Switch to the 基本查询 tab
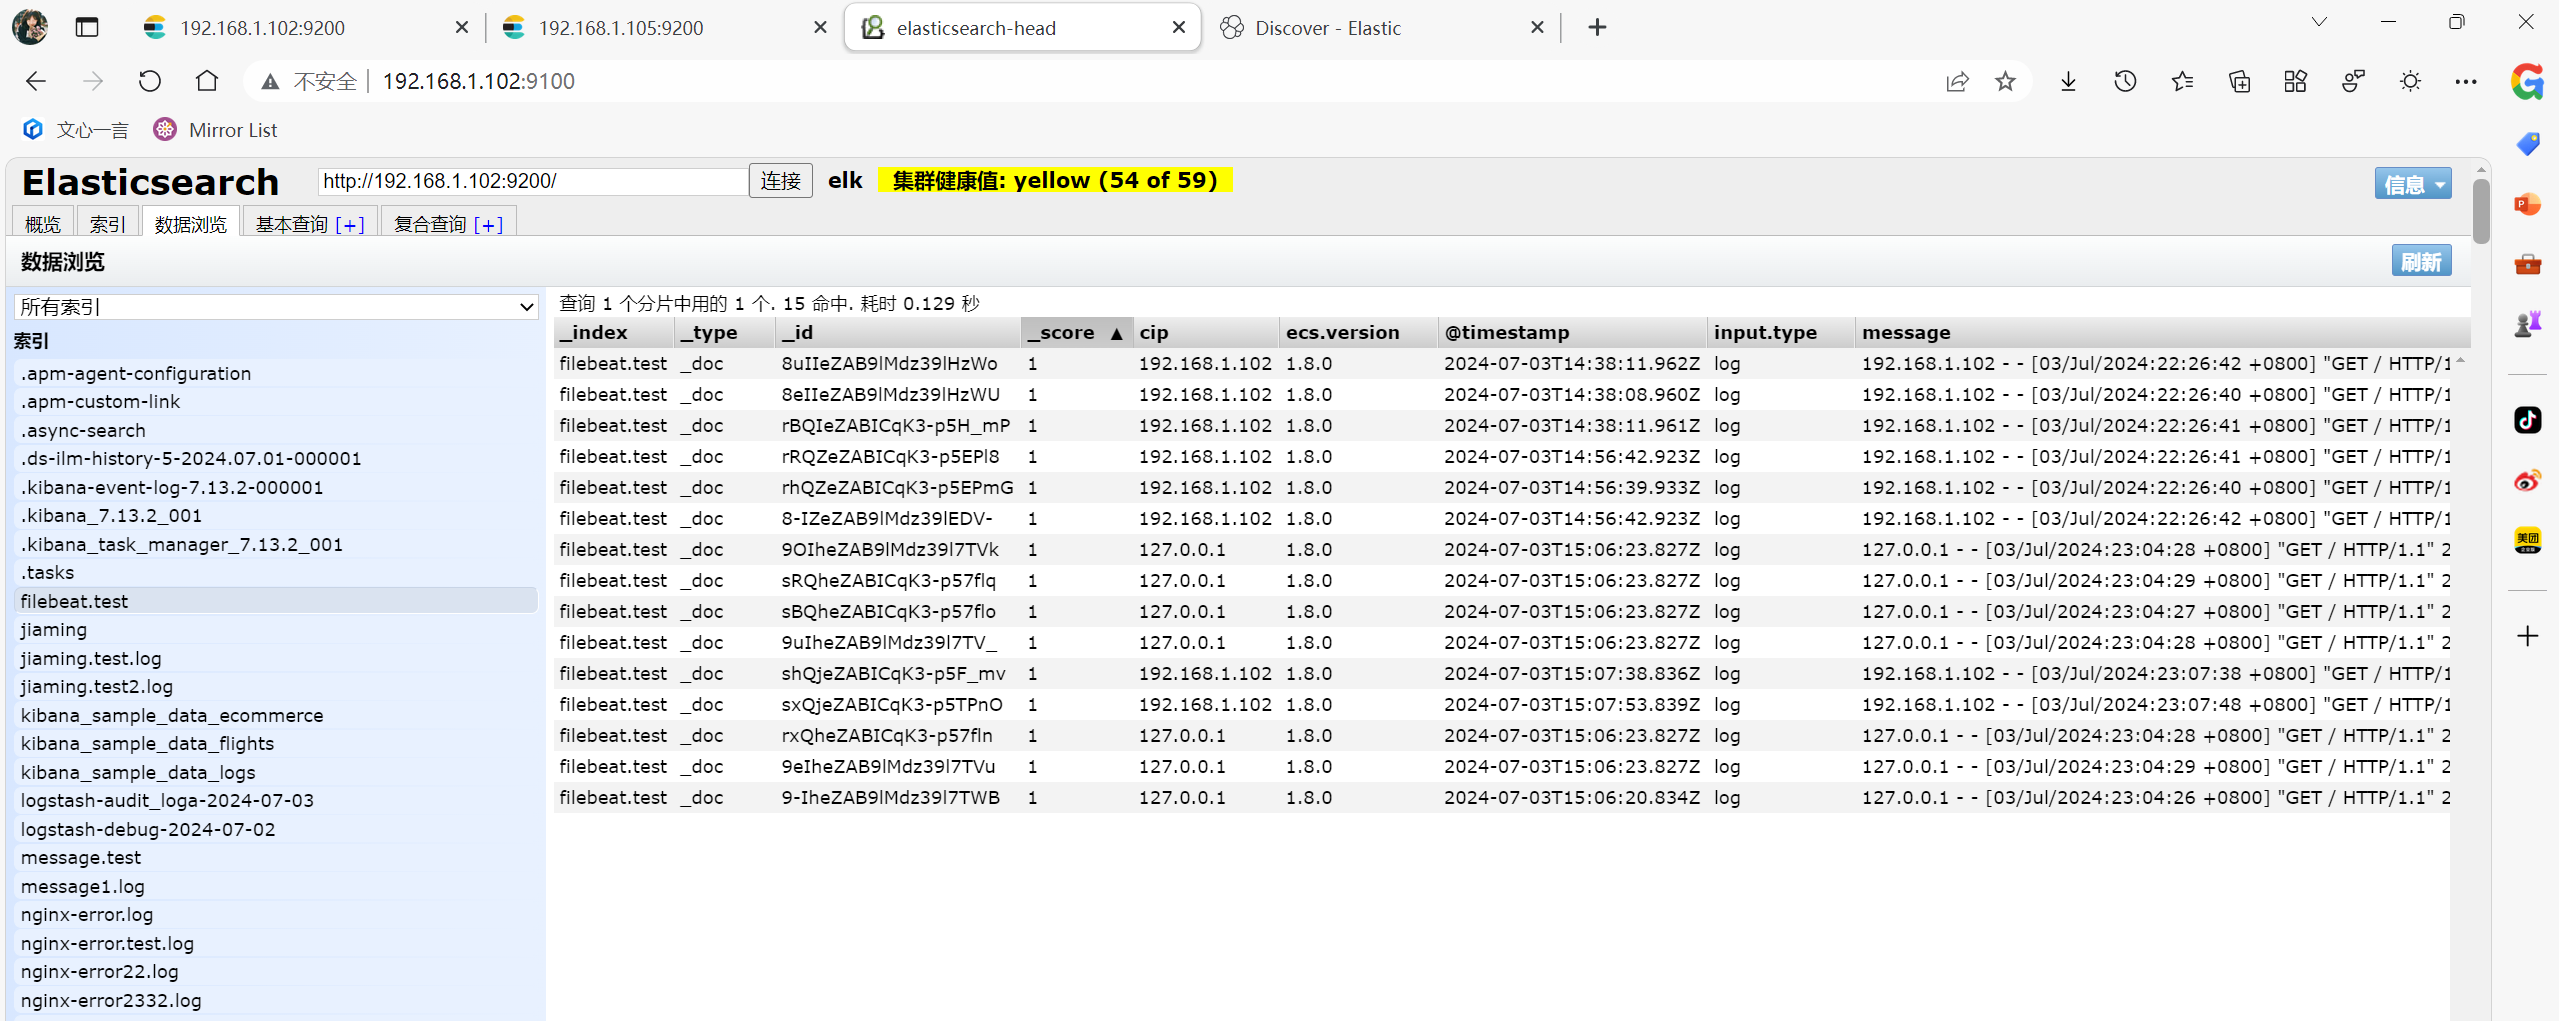 [292, 224]
